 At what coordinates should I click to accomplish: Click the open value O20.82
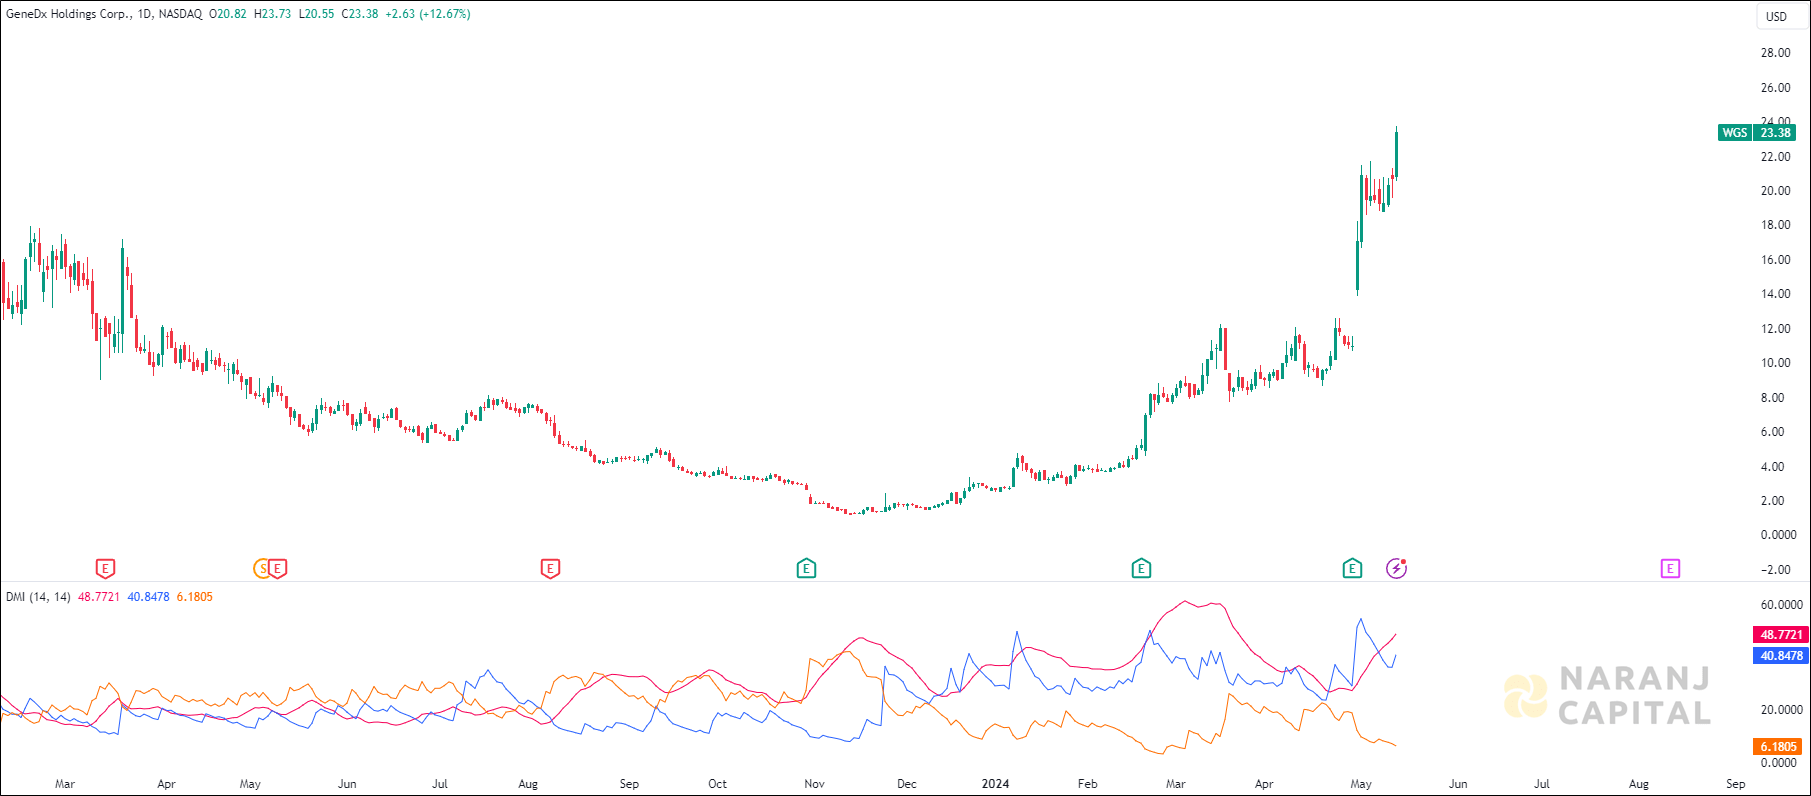pos(228,14)
